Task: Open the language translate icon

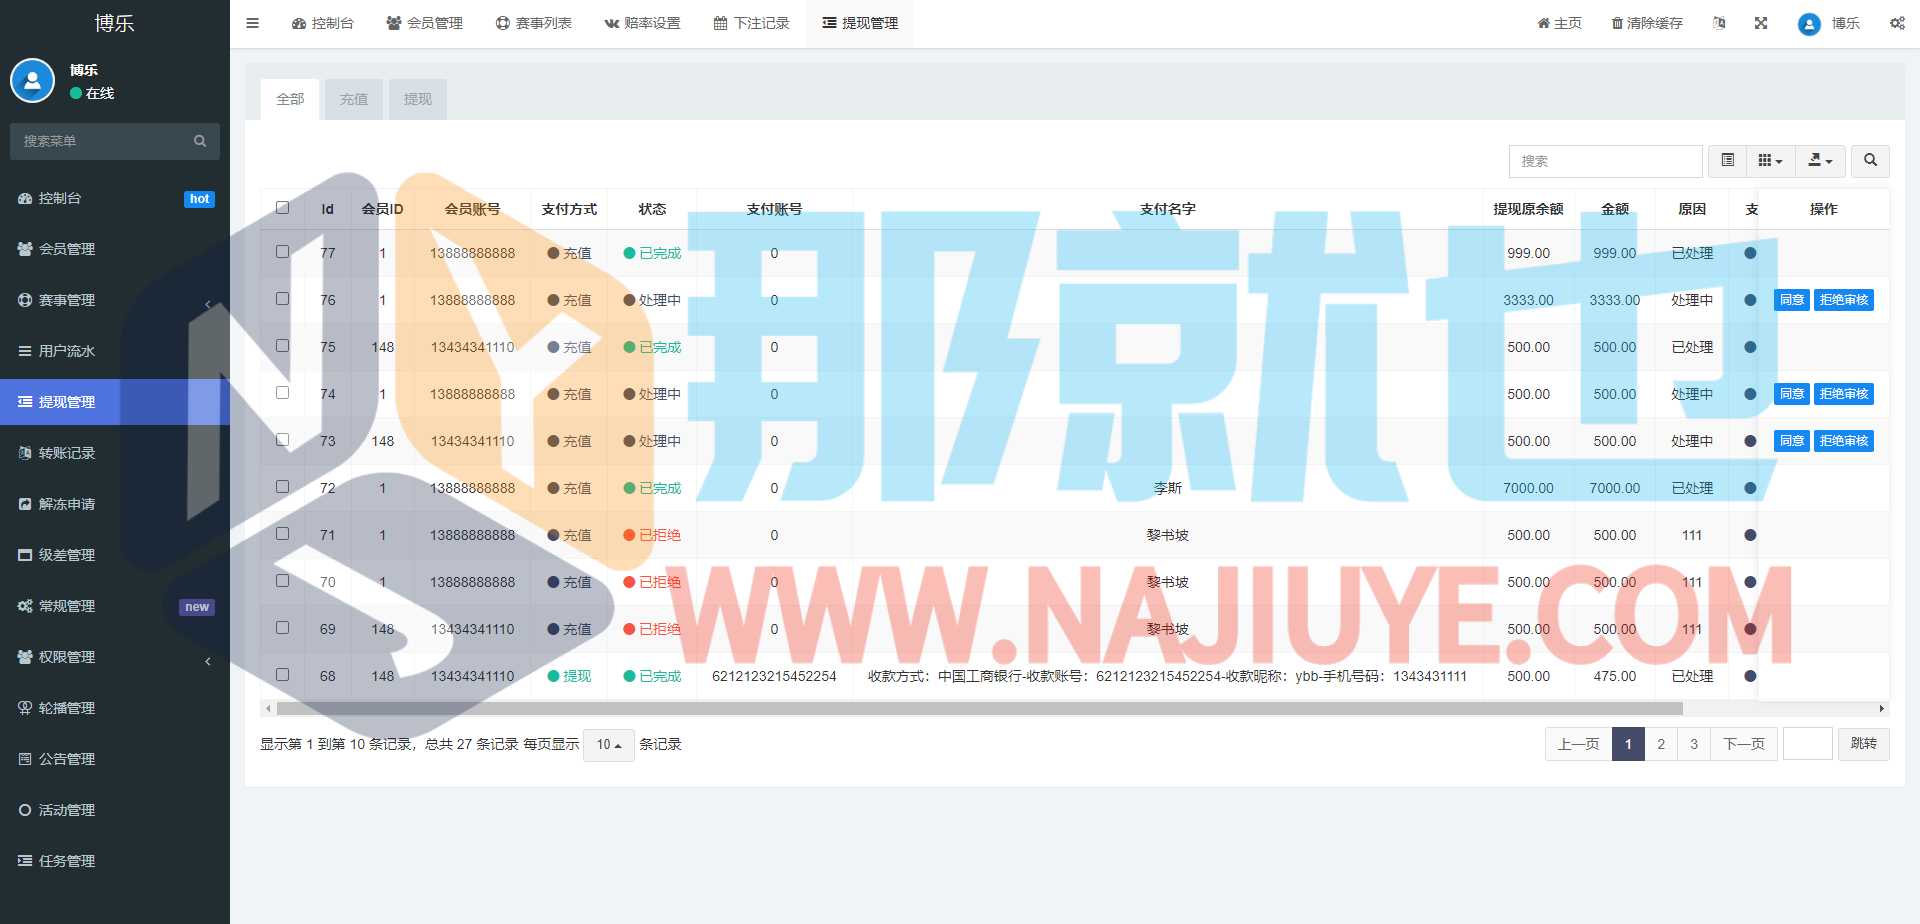Action: [1719, 23]
